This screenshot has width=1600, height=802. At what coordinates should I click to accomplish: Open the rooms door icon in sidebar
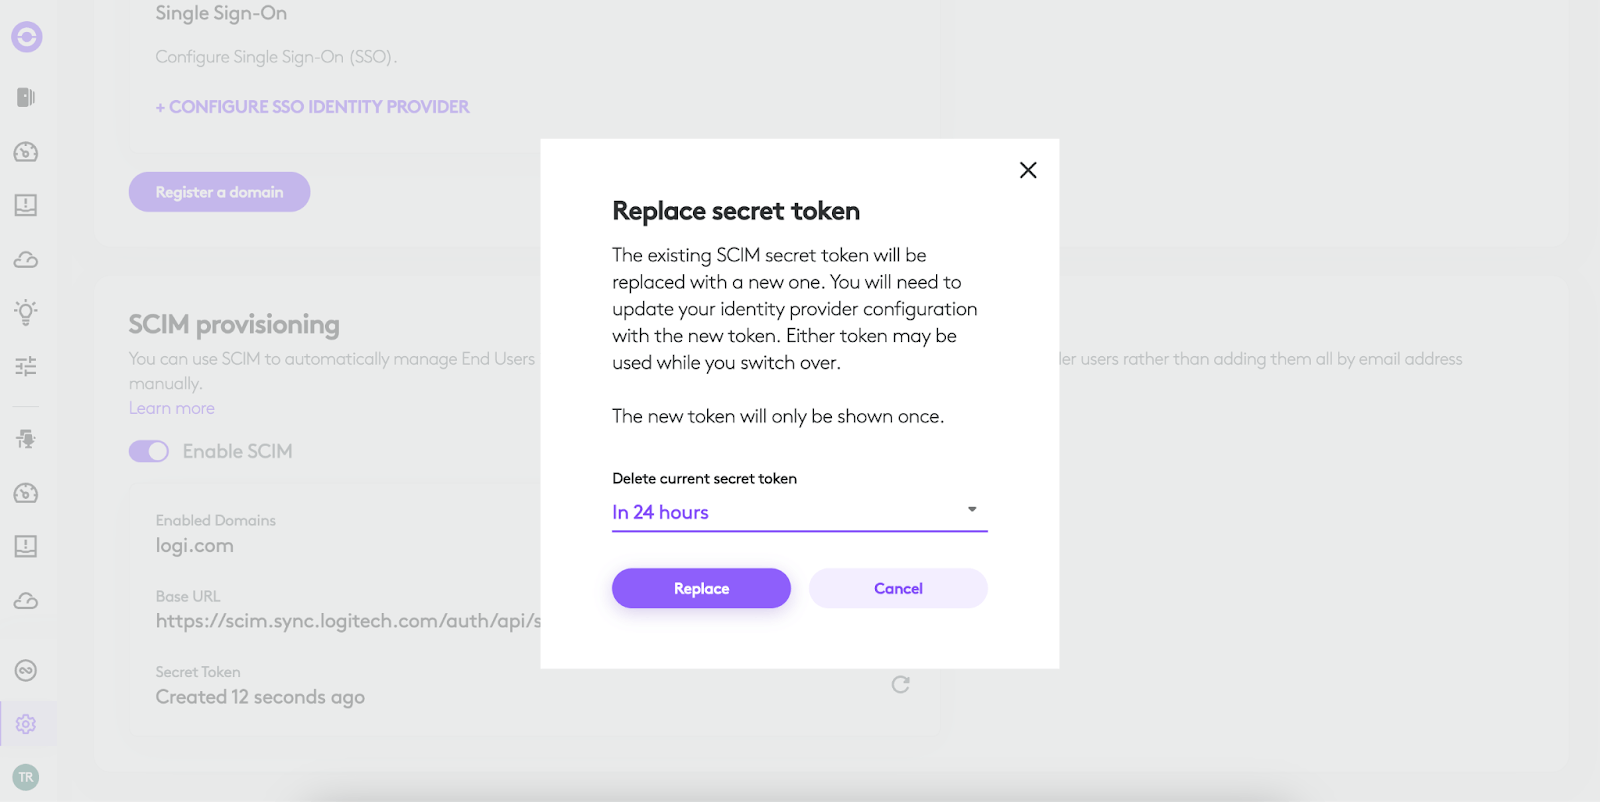pyautogui.click(x=26, y=97)
